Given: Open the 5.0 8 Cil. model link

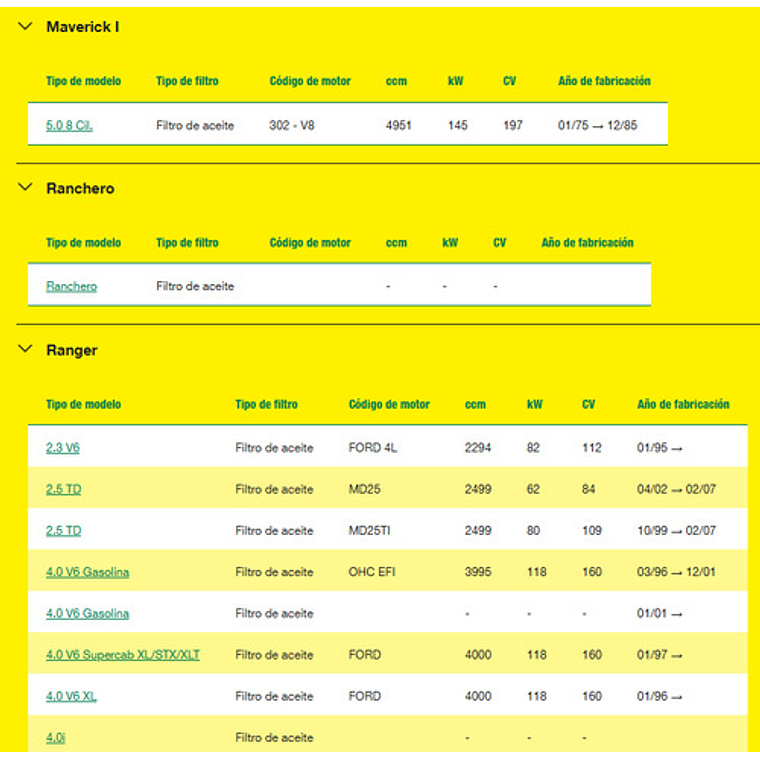Looking at the screenshot, I should [x=69, y=126].
